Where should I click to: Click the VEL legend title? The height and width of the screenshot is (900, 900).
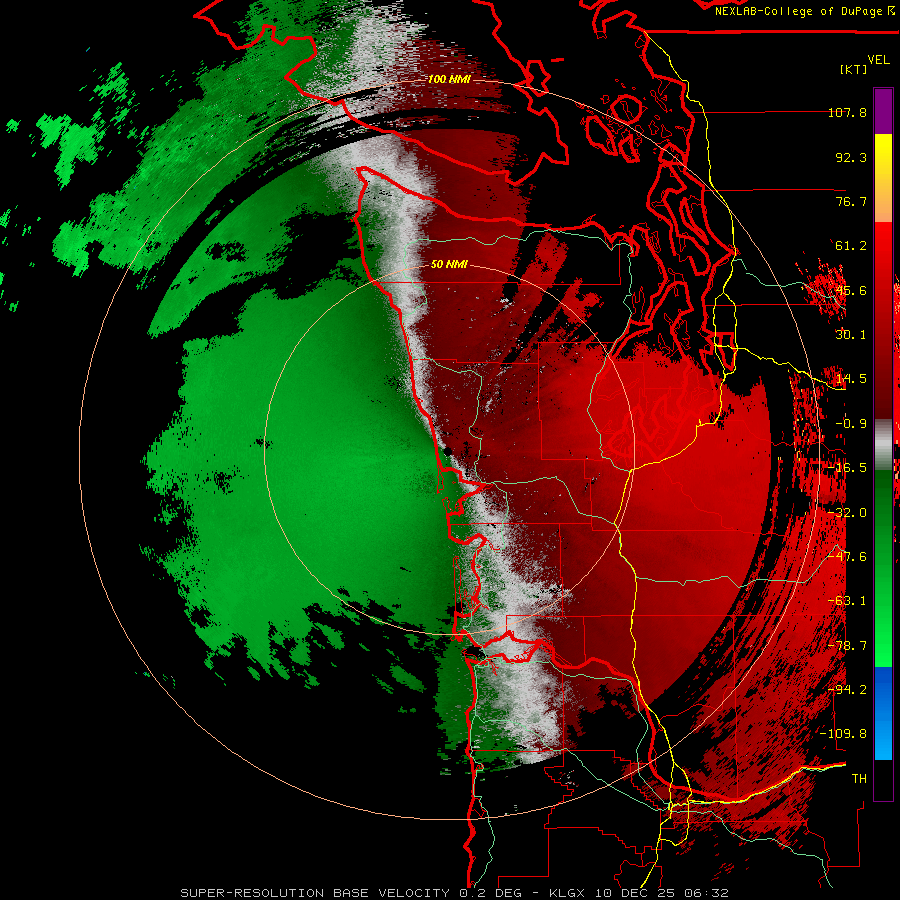coord(878,60)
